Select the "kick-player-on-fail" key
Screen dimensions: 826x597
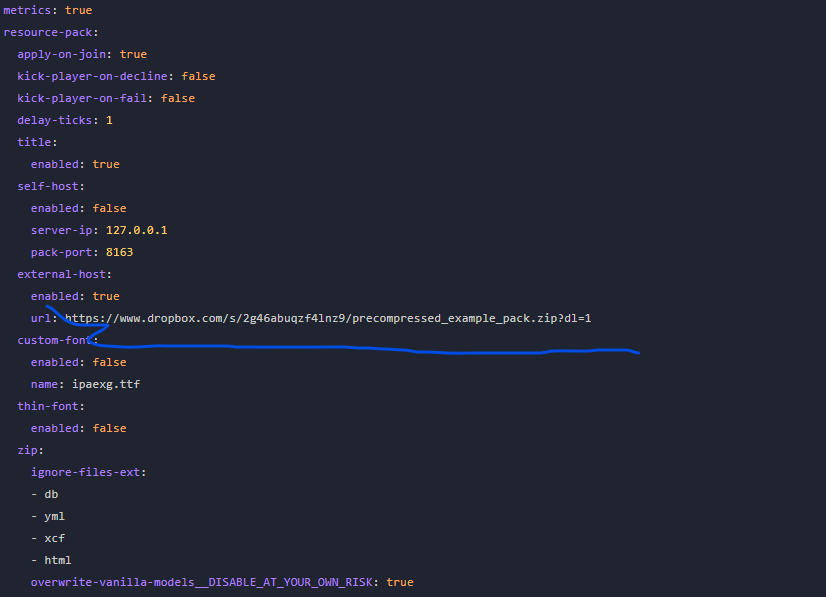point(82,99)
